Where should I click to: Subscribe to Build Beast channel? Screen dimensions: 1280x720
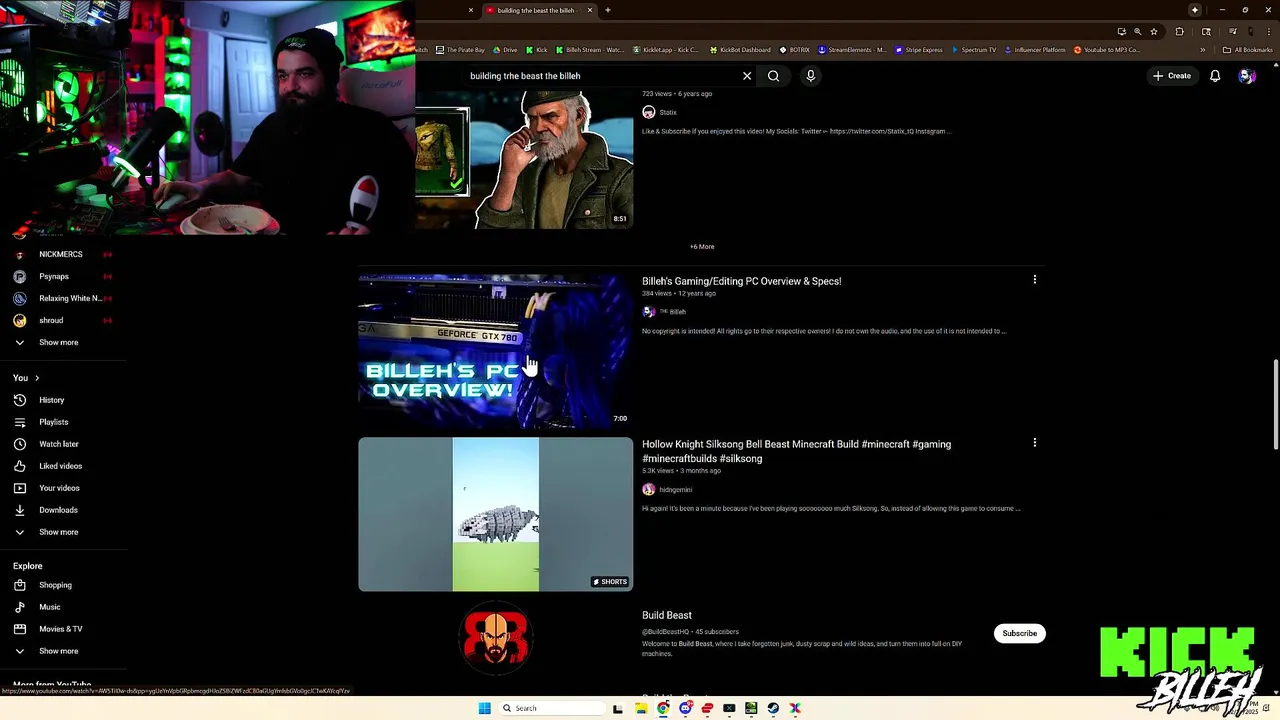coord(1020,633)
